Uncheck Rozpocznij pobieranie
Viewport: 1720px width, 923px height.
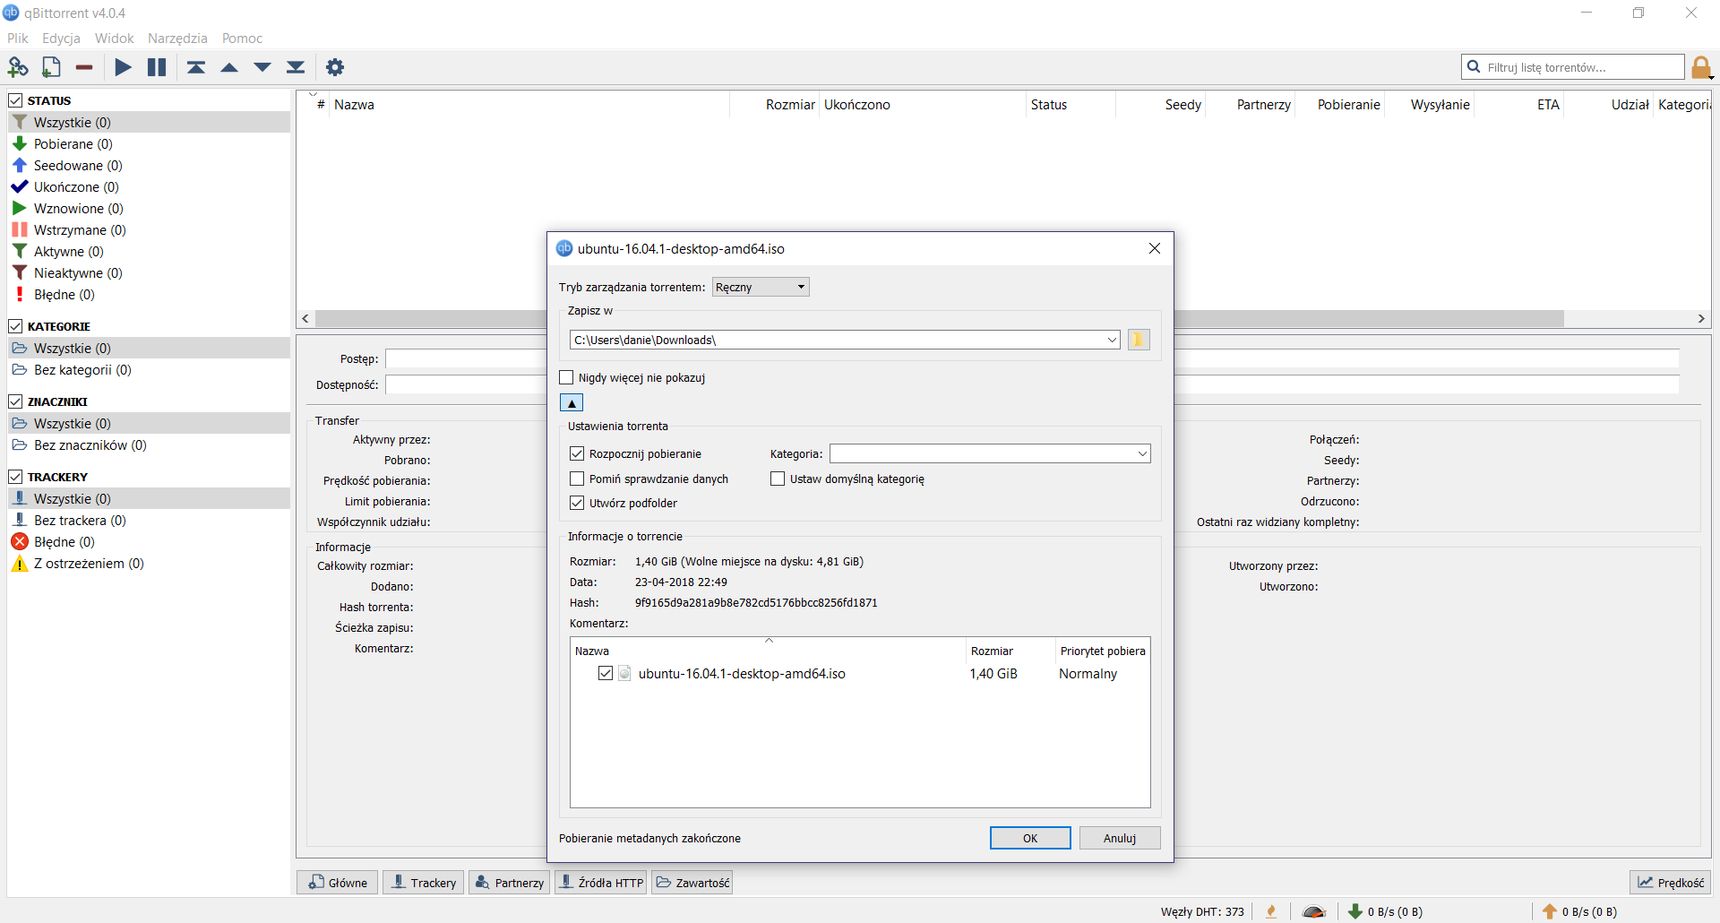[577, 454]
